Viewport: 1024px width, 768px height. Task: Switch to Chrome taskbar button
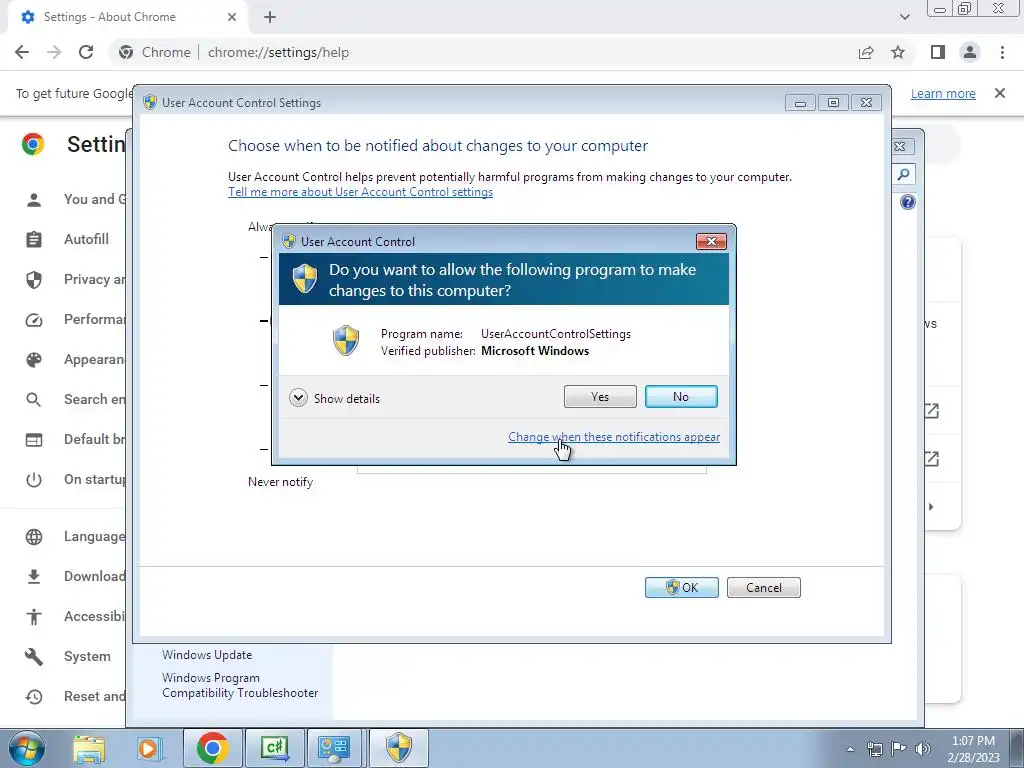[x=212, y=748]
